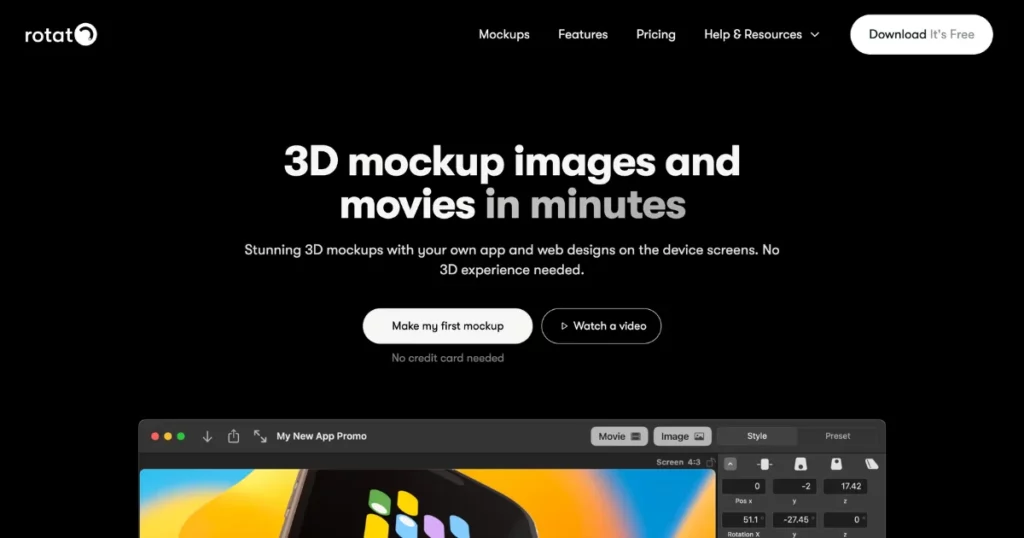The height and width of the screenshot is (538, 1024).
Task: Click the green zoom dot of app window
Action: pyautogui.click(x=181, y=436)
